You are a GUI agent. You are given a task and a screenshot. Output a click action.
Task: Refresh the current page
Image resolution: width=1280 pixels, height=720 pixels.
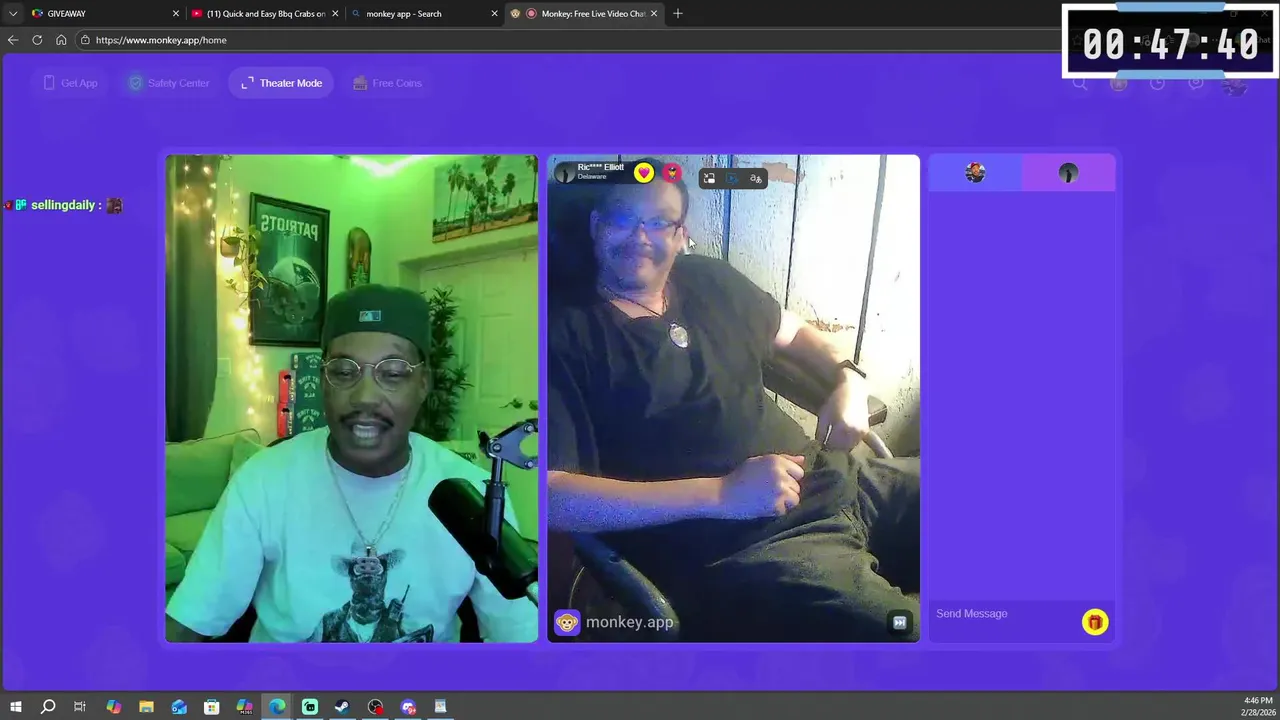[x=37, y=40]
